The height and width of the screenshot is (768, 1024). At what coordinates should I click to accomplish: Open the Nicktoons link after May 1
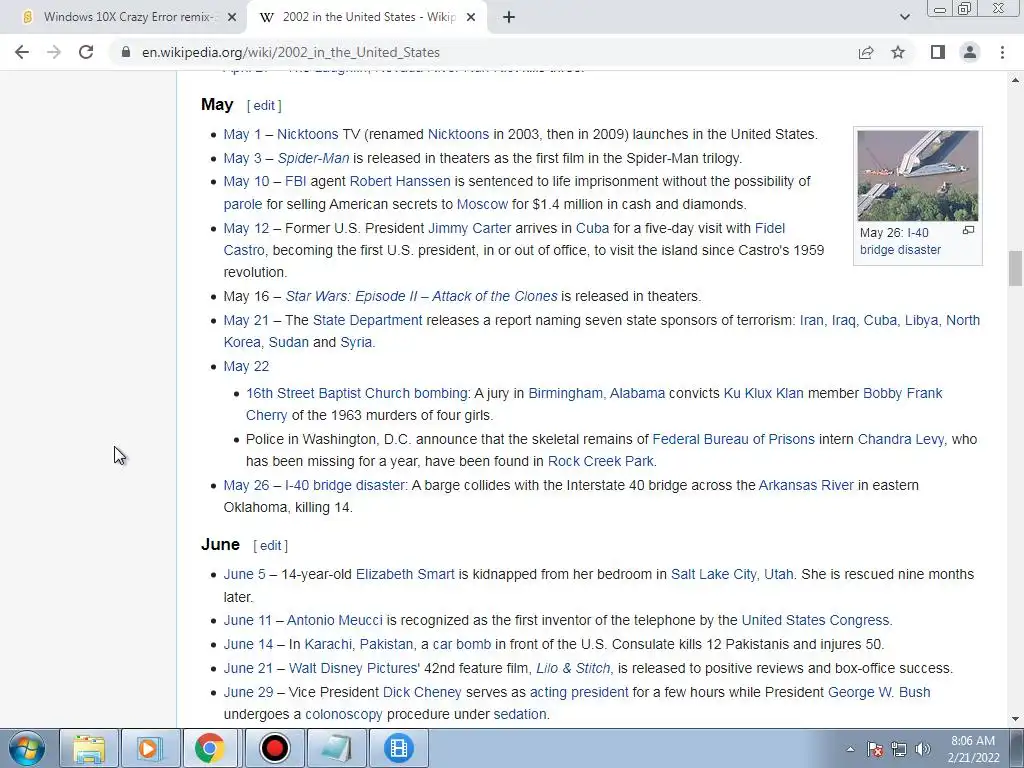[x=308, y=135]
